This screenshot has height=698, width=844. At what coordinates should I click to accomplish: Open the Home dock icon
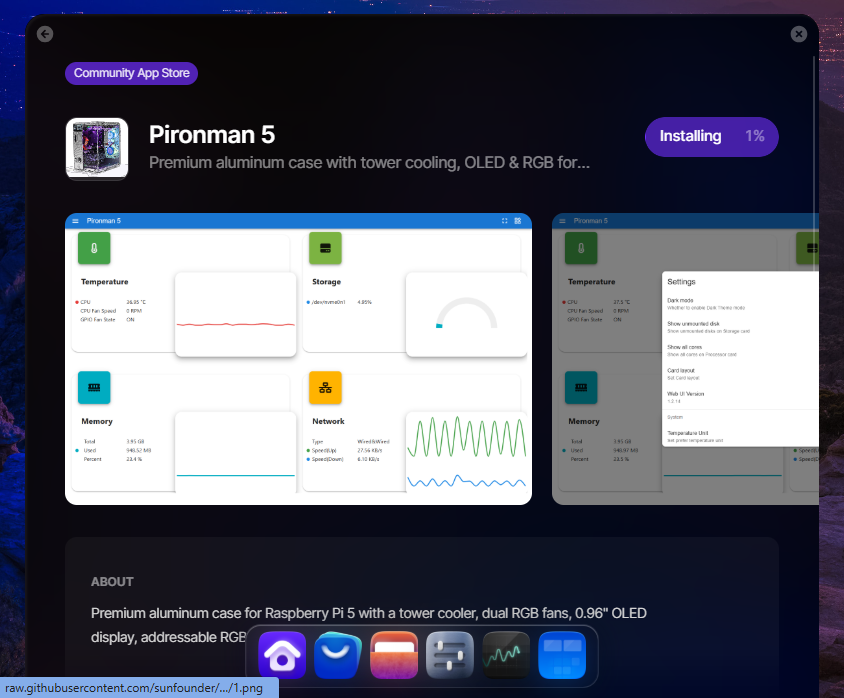[282, 655]
